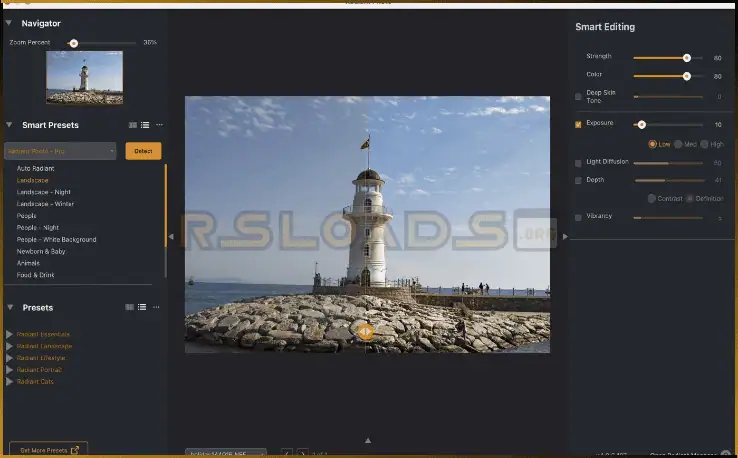Select Low exposure radio option

[652, 145]
